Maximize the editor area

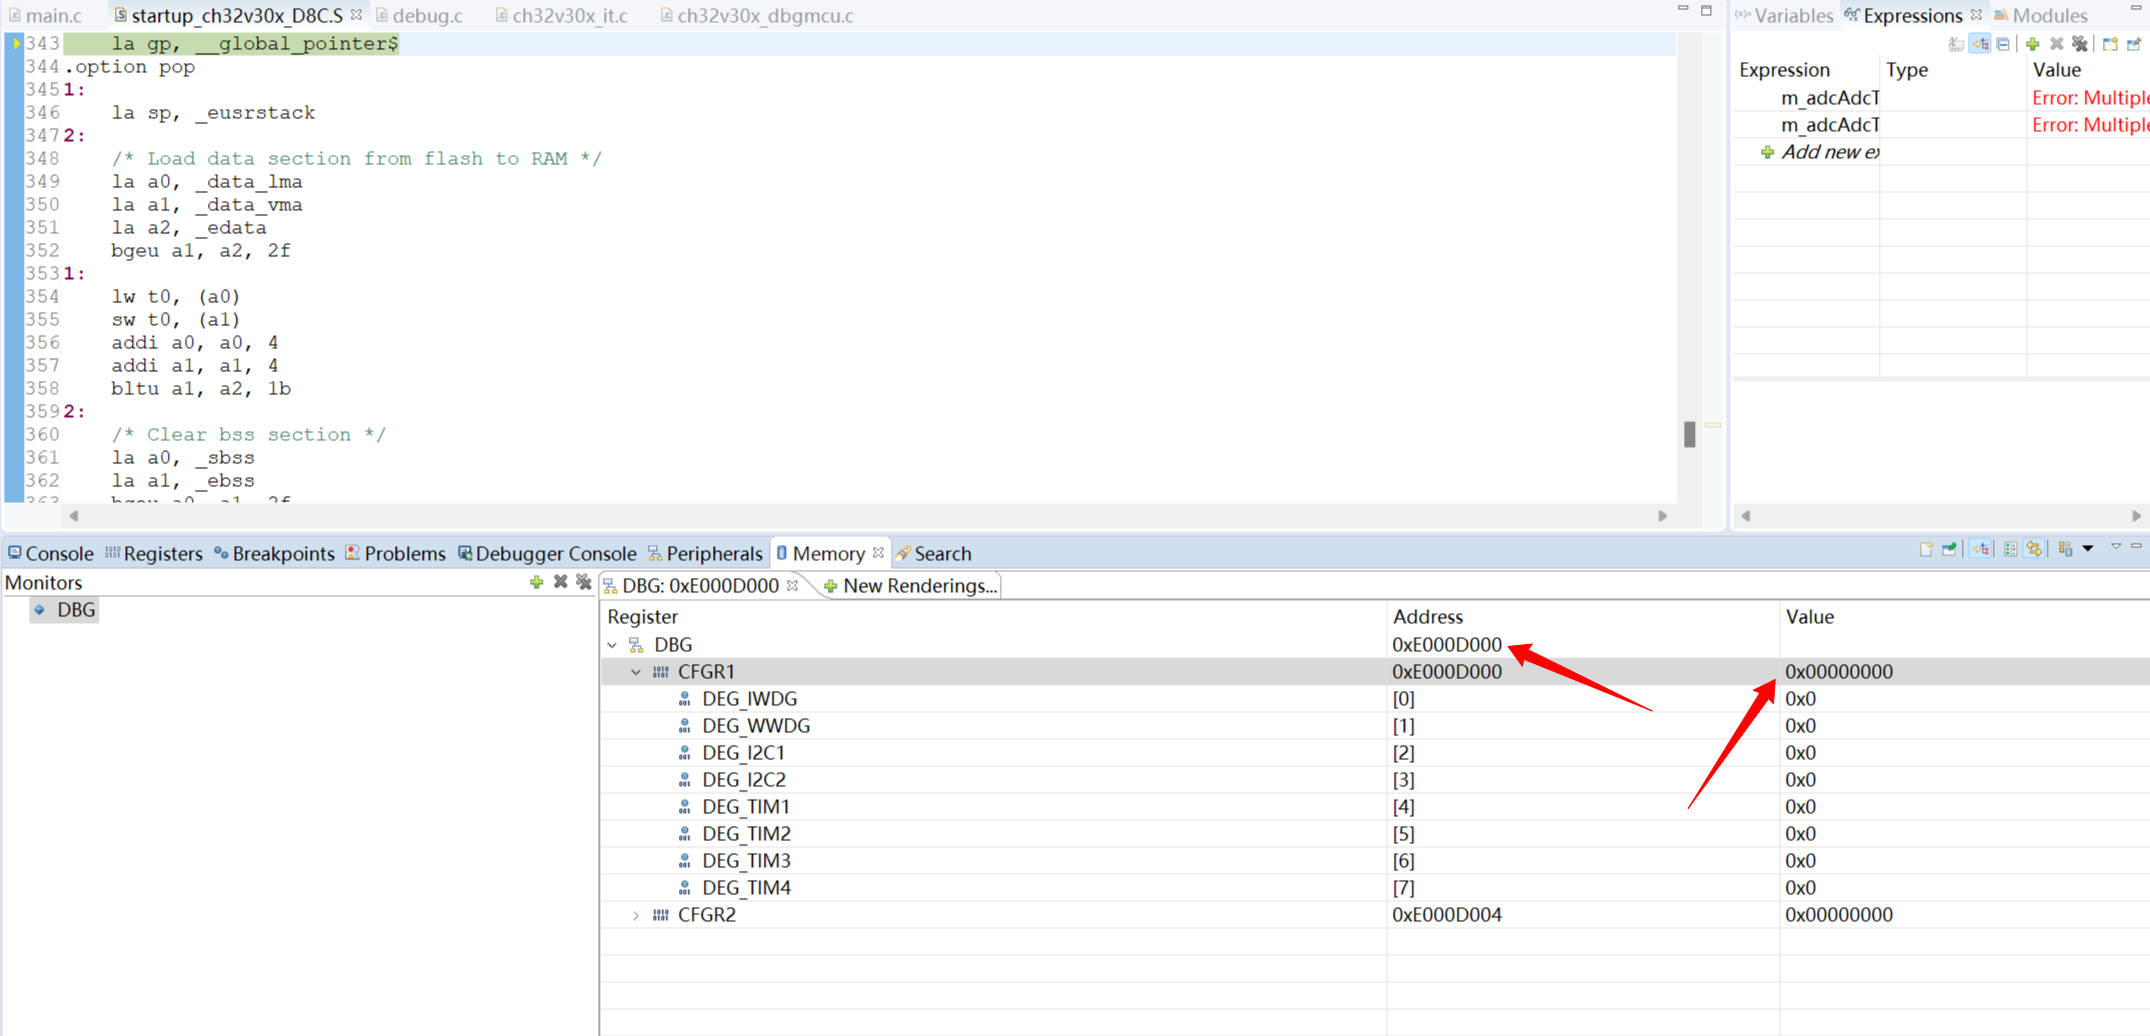point(1707,10)
